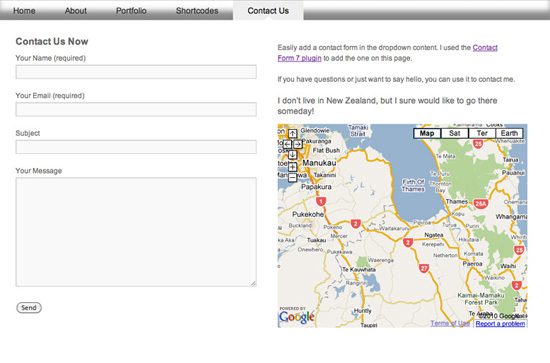Click the highway 1 shield near Papakura
The height and width of the screenshot is (363, 550).
click(321, 202)
